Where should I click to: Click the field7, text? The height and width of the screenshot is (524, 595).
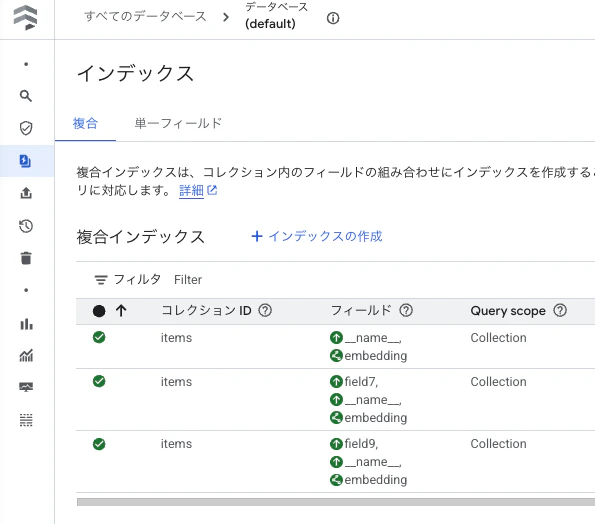[361, 381]
